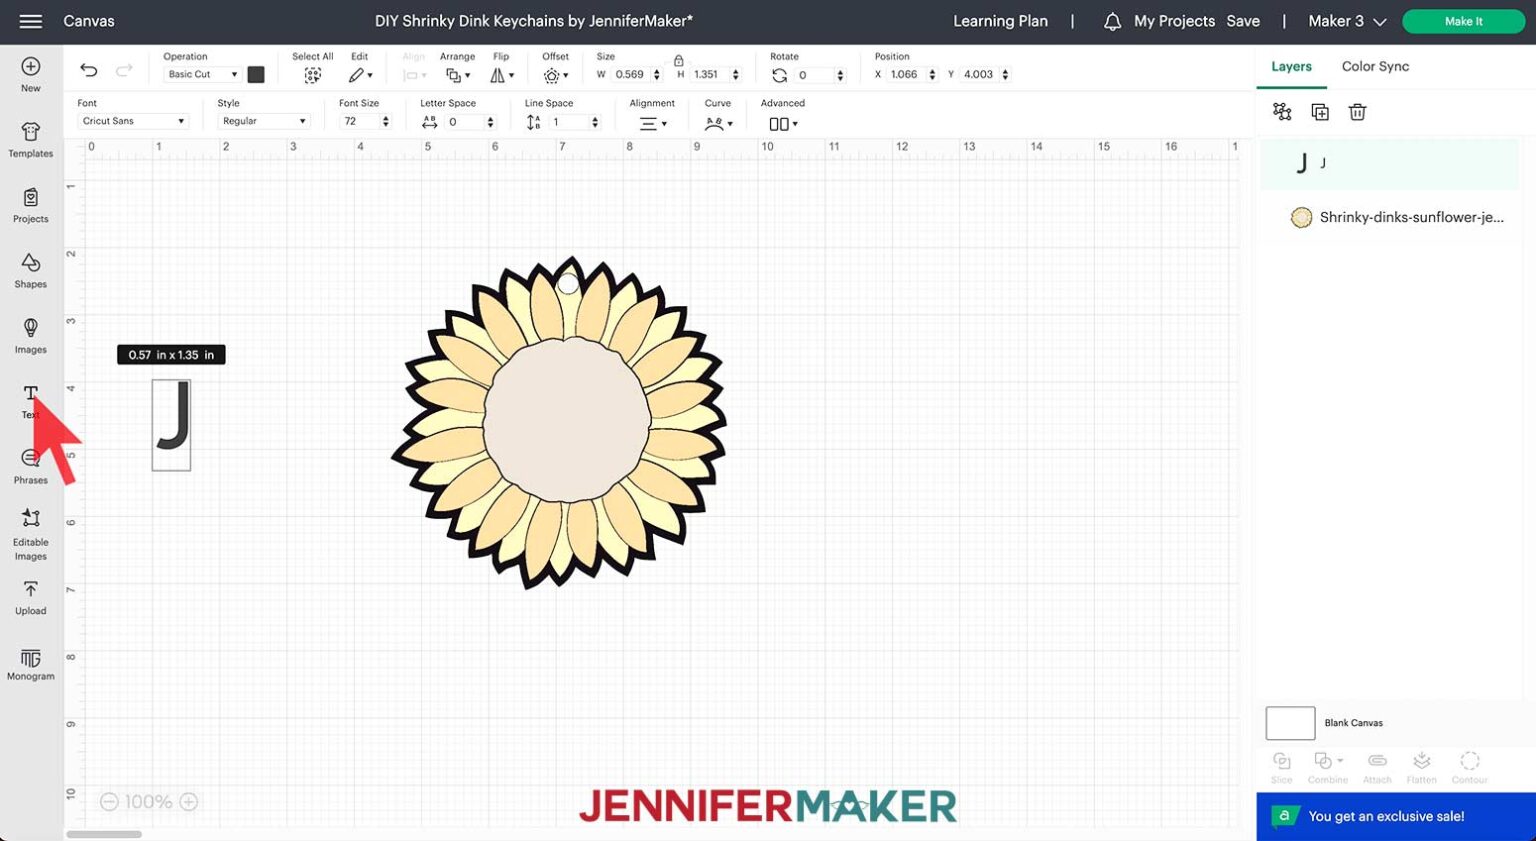Open the Edit pencil menu

pyautogui.click(x=360, y=75)
